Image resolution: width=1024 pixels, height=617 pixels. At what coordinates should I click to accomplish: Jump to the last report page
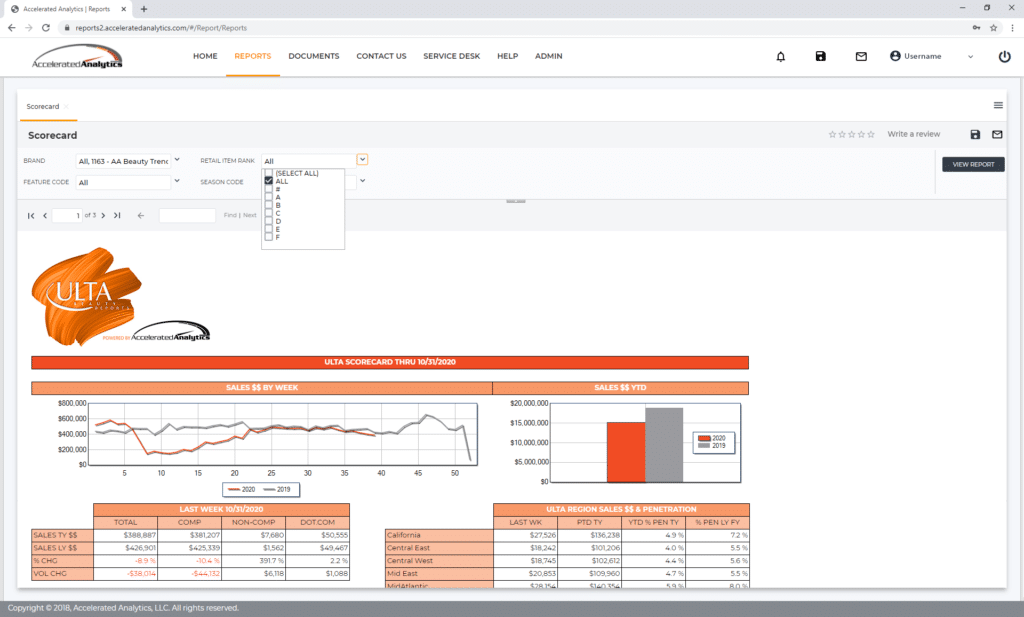click(117, 215)
